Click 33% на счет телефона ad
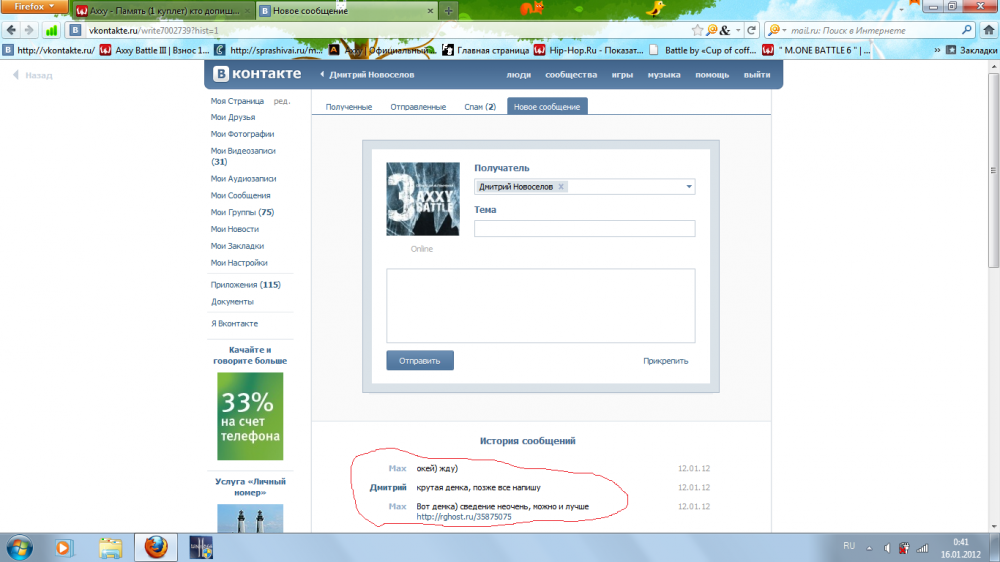 (250, 417)
